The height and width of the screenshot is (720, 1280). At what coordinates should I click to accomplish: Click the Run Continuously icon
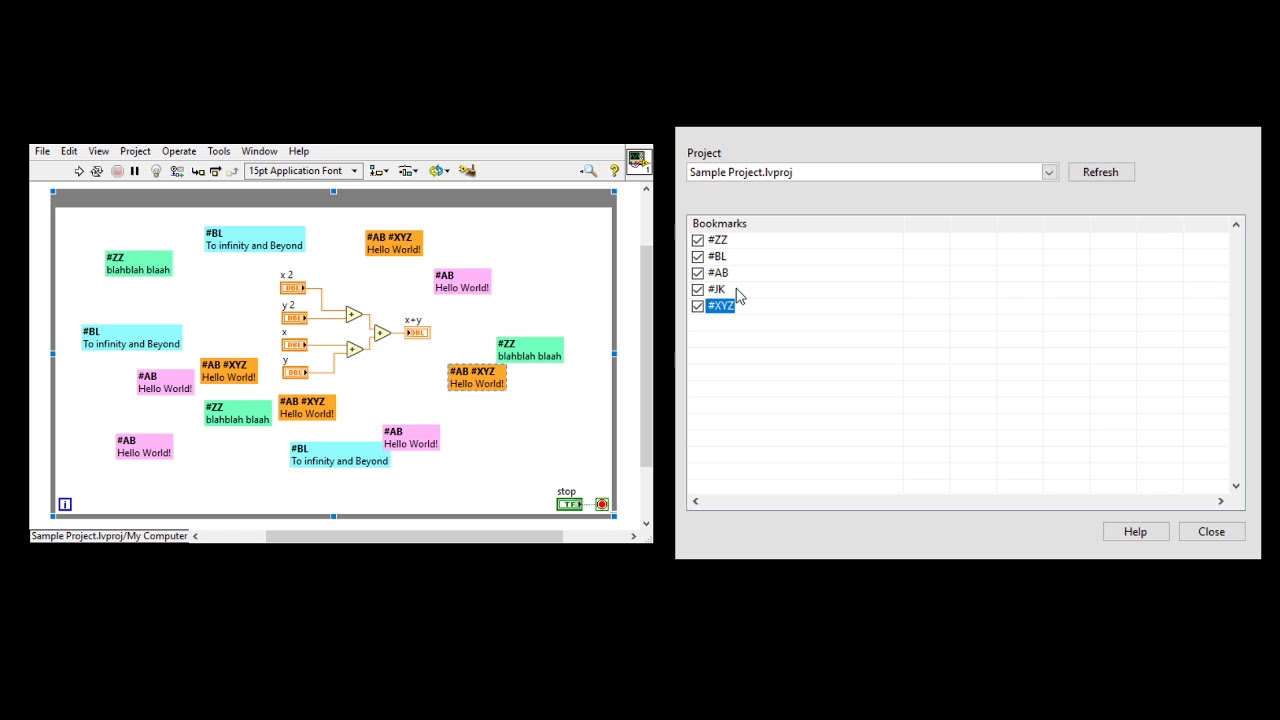(x=97, y=171)
